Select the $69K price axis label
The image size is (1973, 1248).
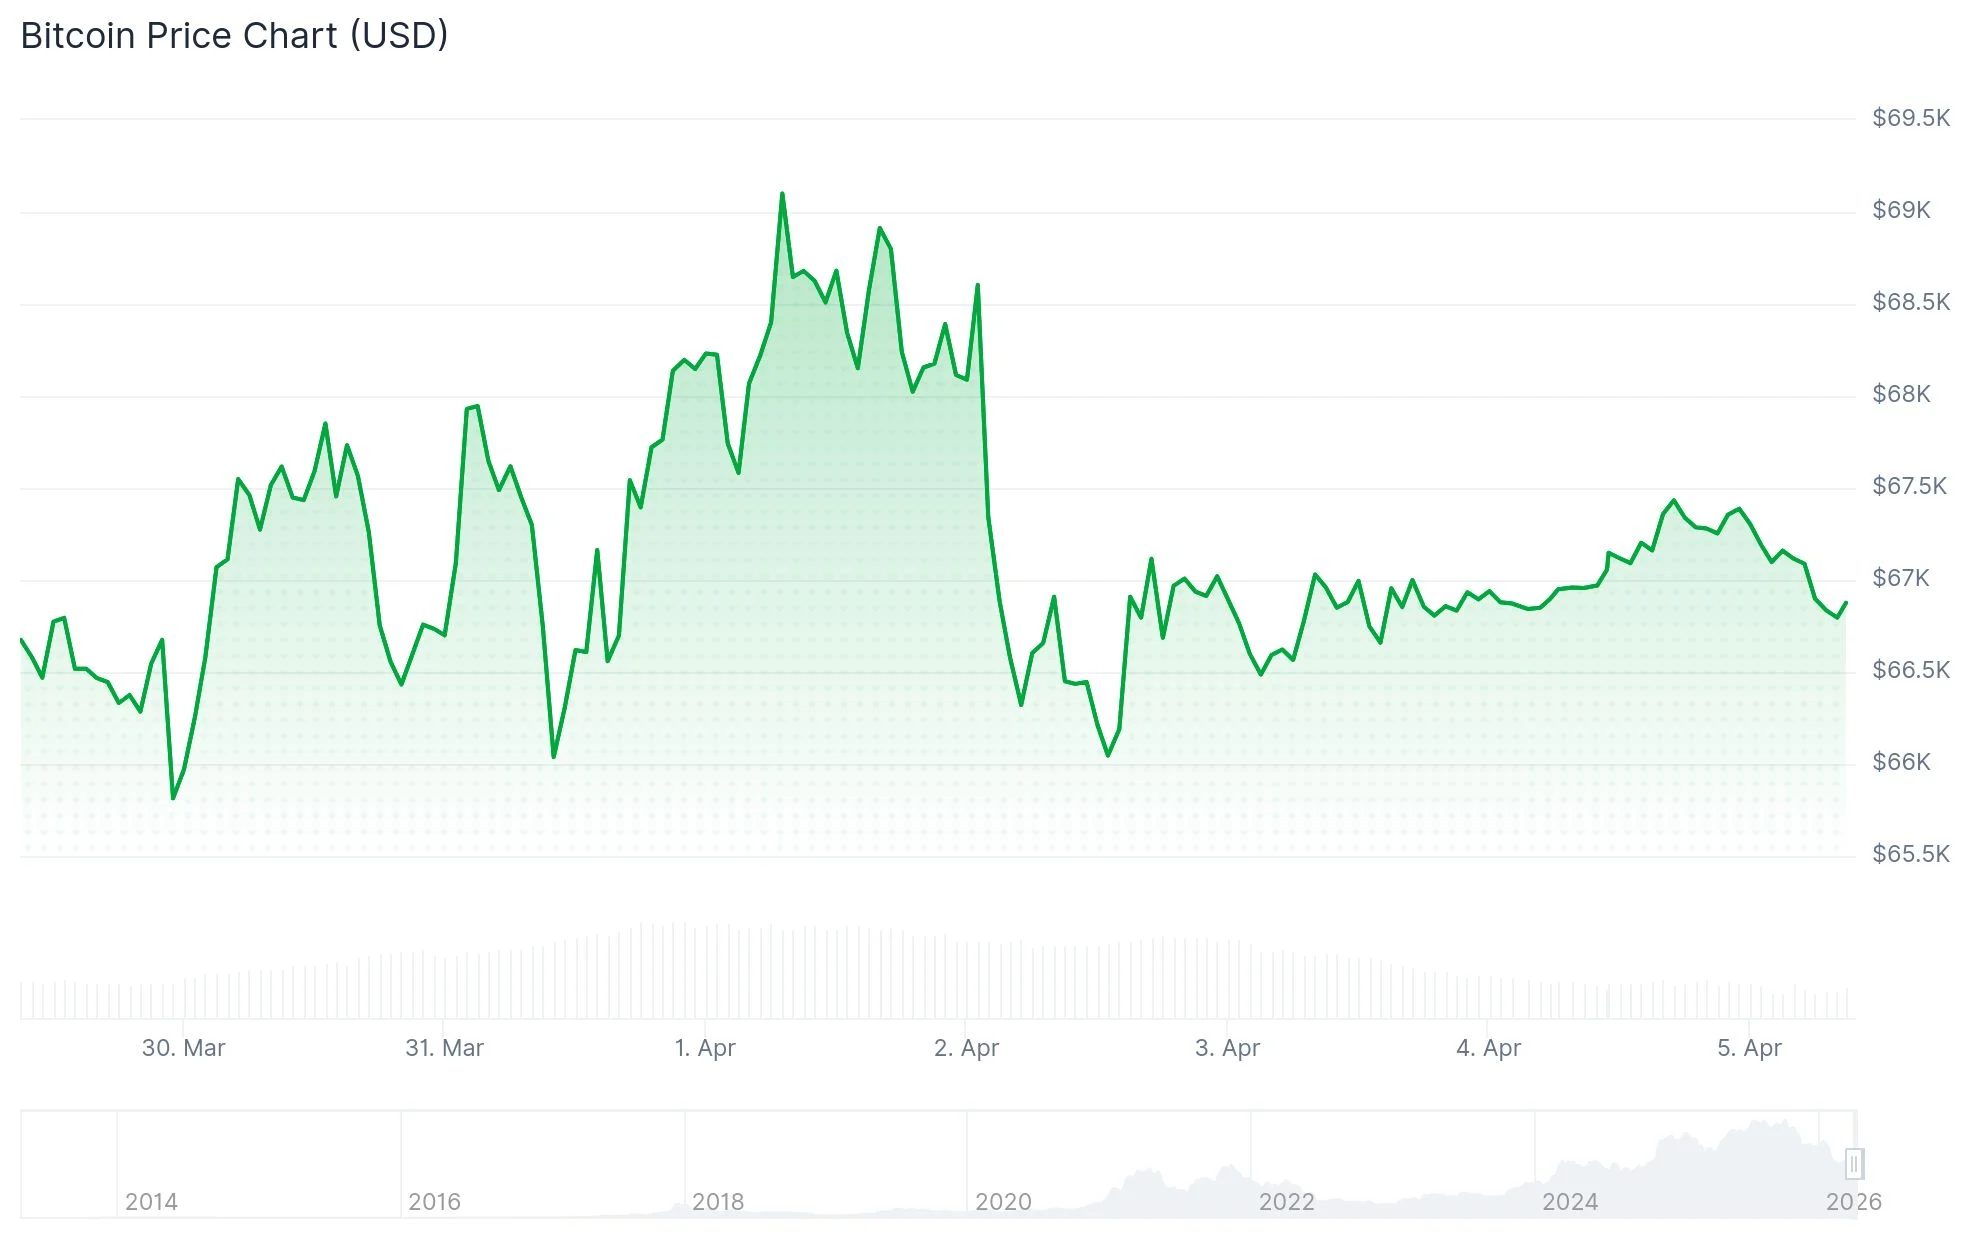[1901, 210]
